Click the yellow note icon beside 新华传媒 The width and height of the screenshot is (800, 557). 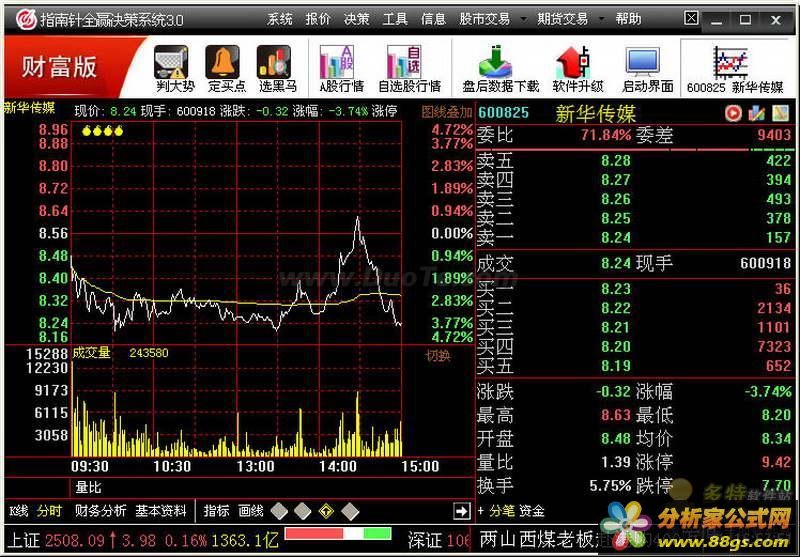coord(780,113)
